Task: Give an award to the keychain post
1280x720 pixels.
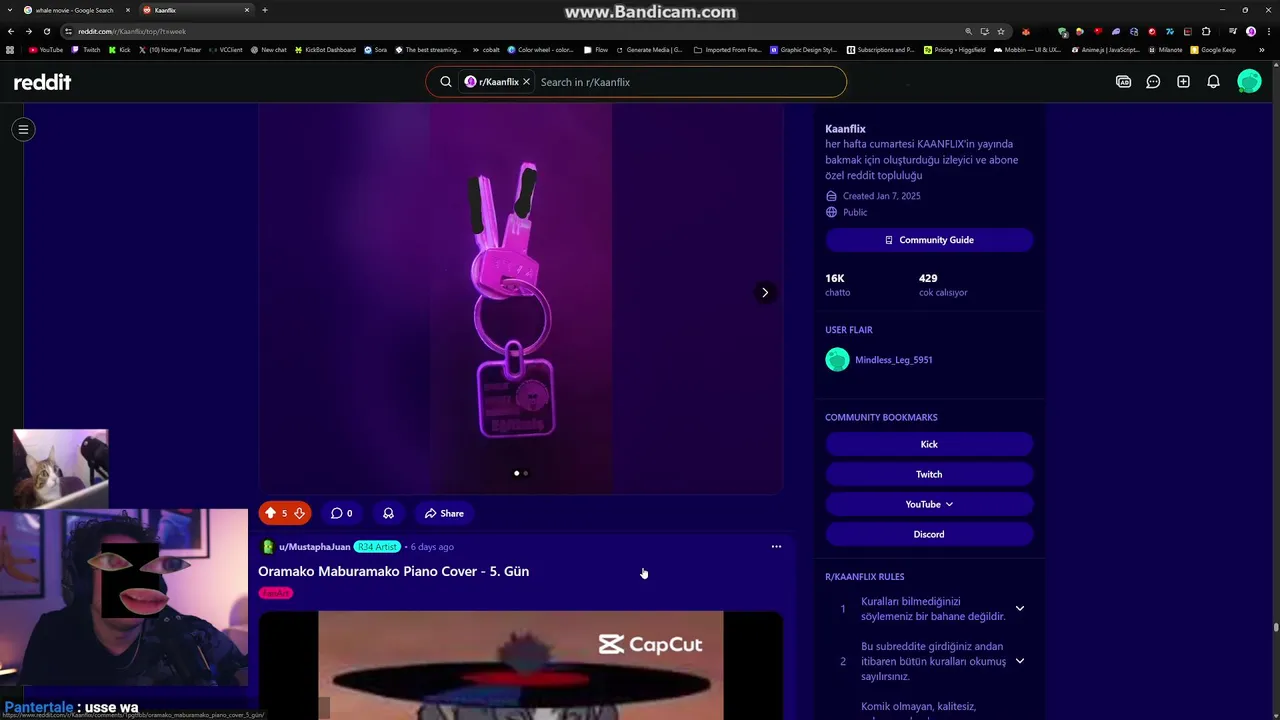Action: click(388, 513)
